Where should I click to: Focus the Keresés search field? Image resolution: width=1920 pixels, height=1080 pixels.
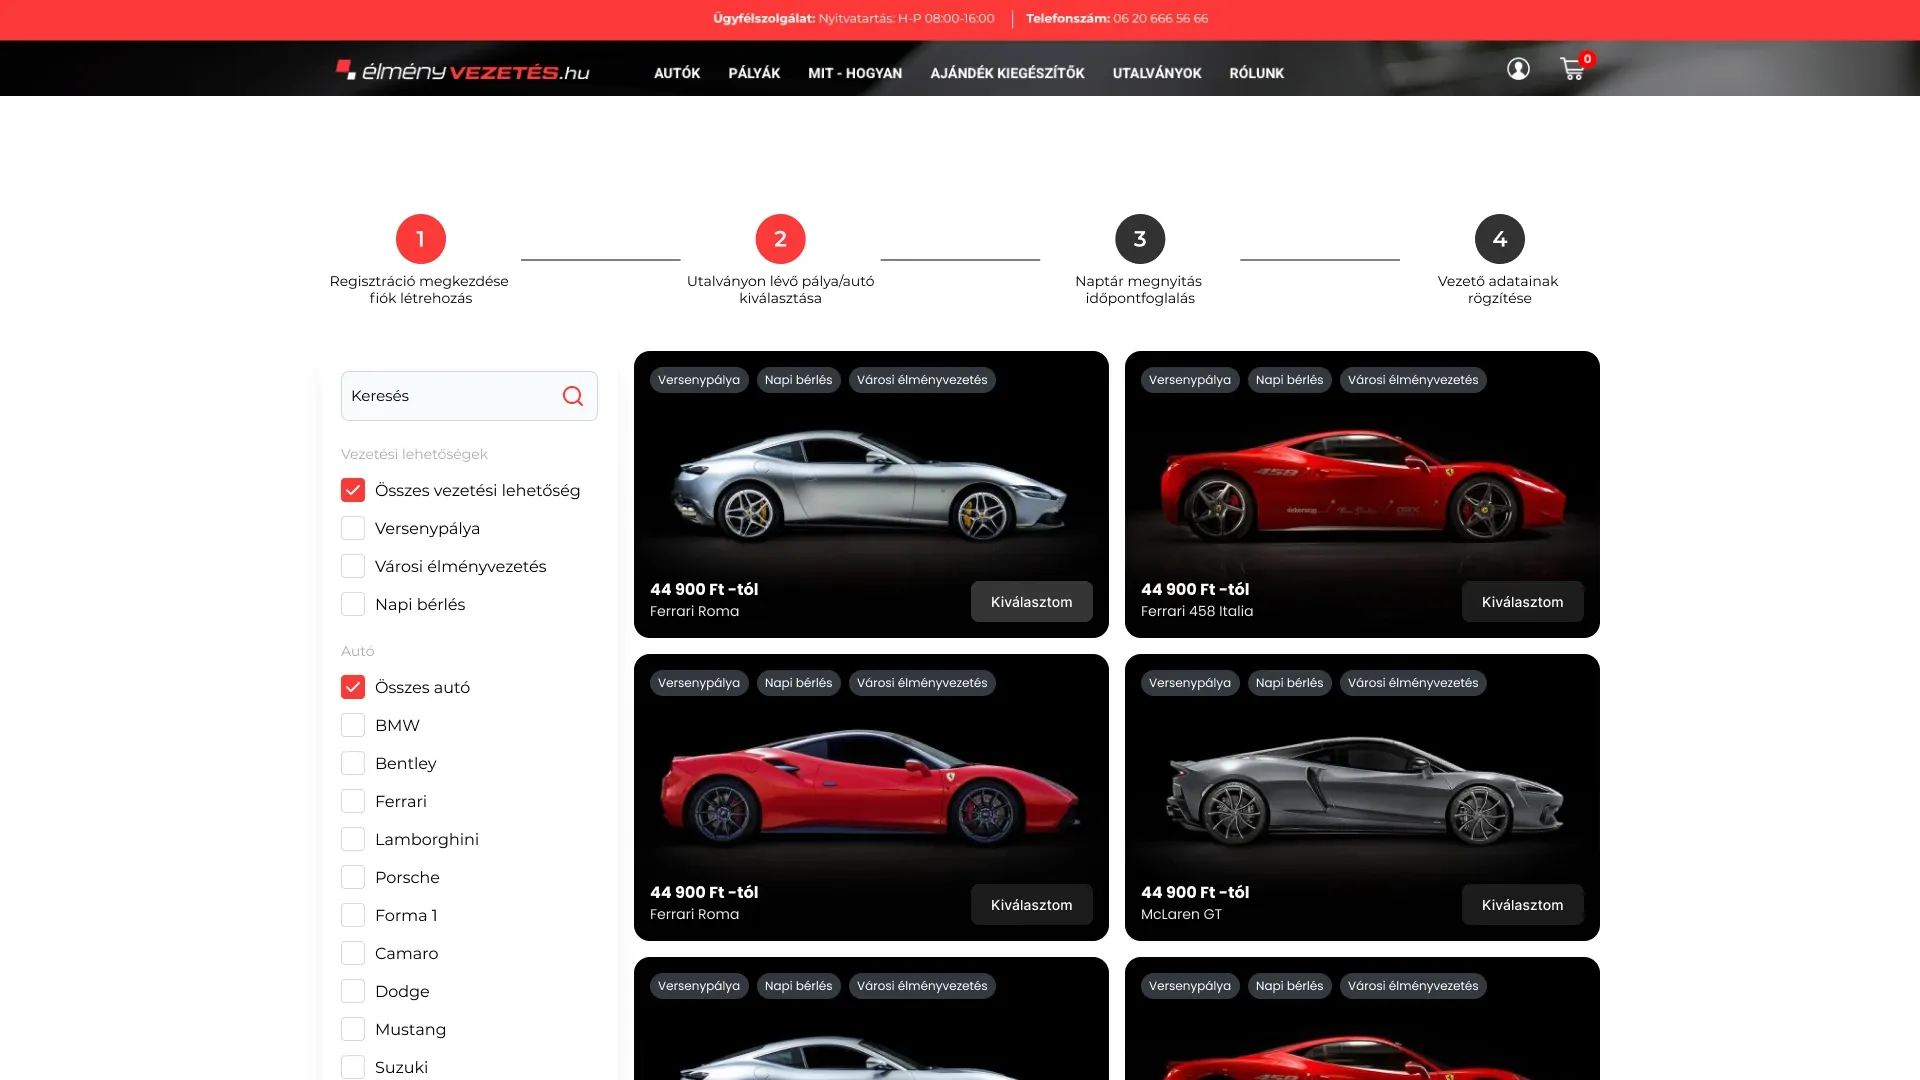coord(469,396)
